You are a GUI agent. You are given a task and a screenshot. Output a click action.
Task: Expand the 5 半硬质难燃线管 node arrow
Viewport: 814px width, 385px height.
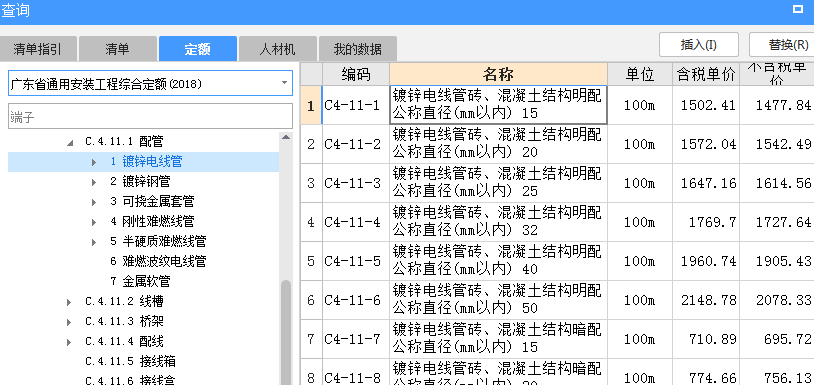94,242
